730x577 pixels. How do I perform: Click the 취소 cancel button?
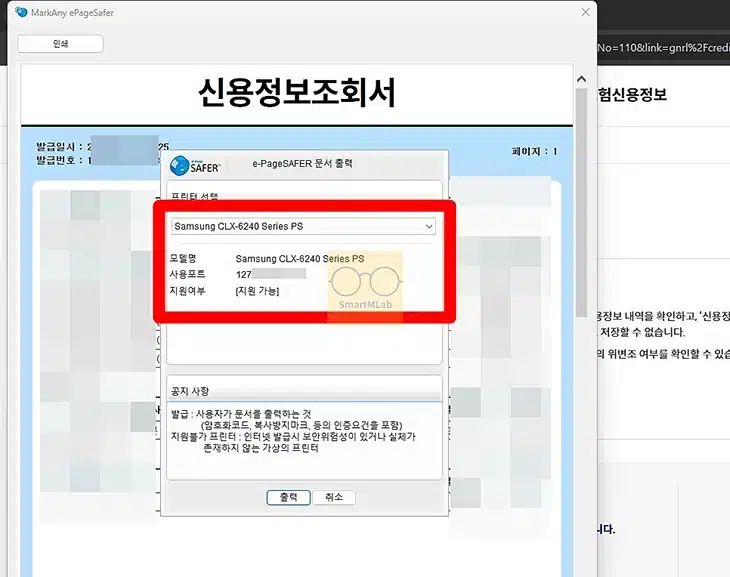334,497
